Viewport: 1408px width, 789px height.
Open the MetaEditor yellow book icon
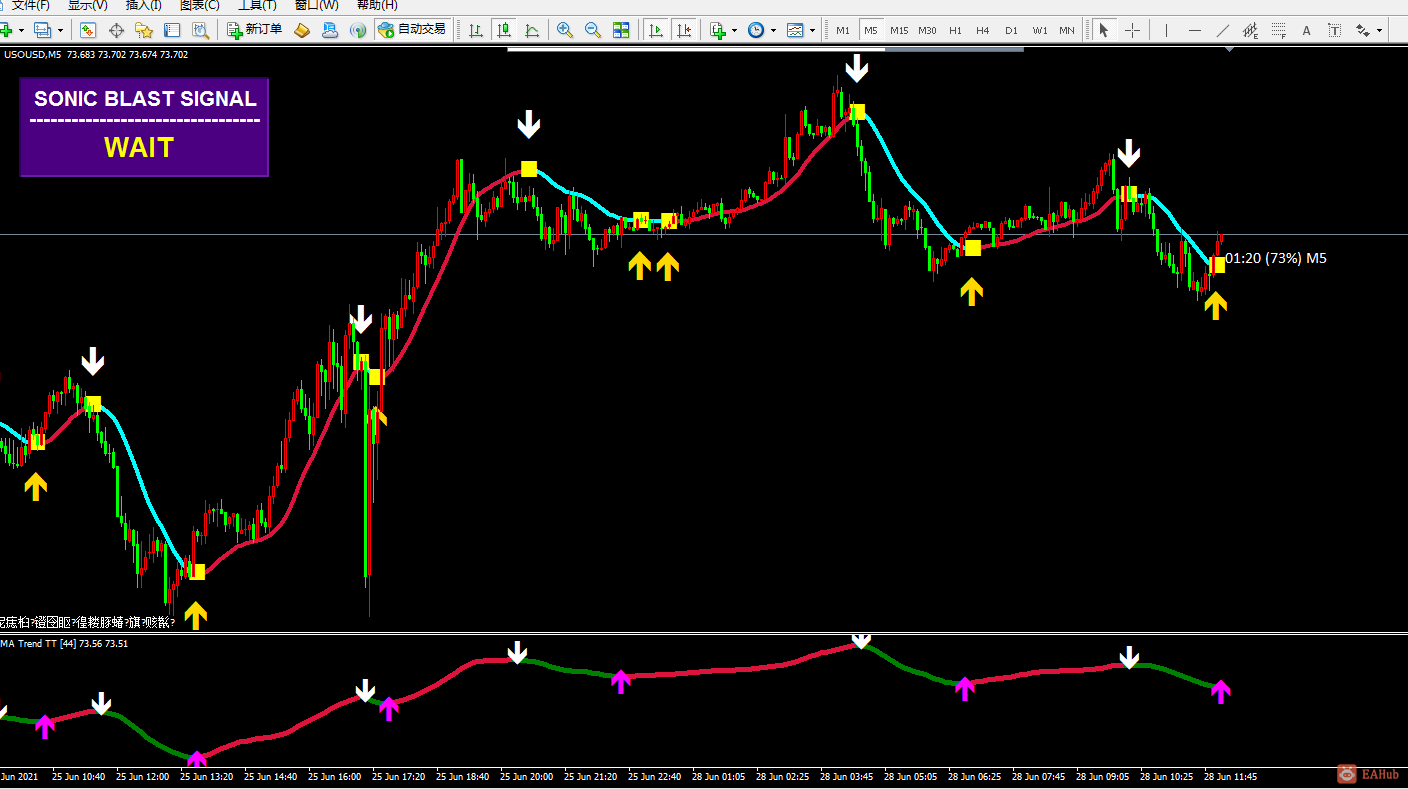302,30
